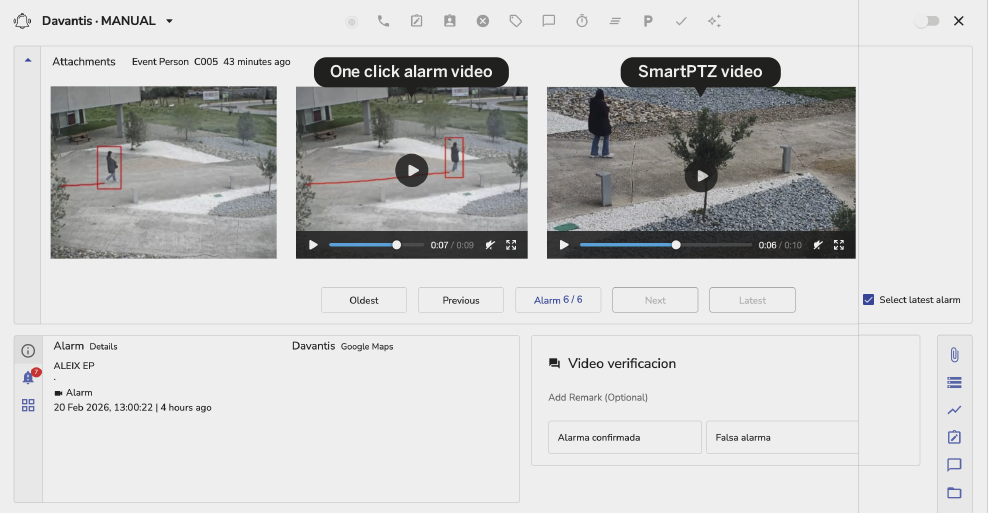Open the trend line chart icon in sidebar
Image resolution: width=988 pixels, height=513 pixels.
pyautogui.click(x=954, y=410)
